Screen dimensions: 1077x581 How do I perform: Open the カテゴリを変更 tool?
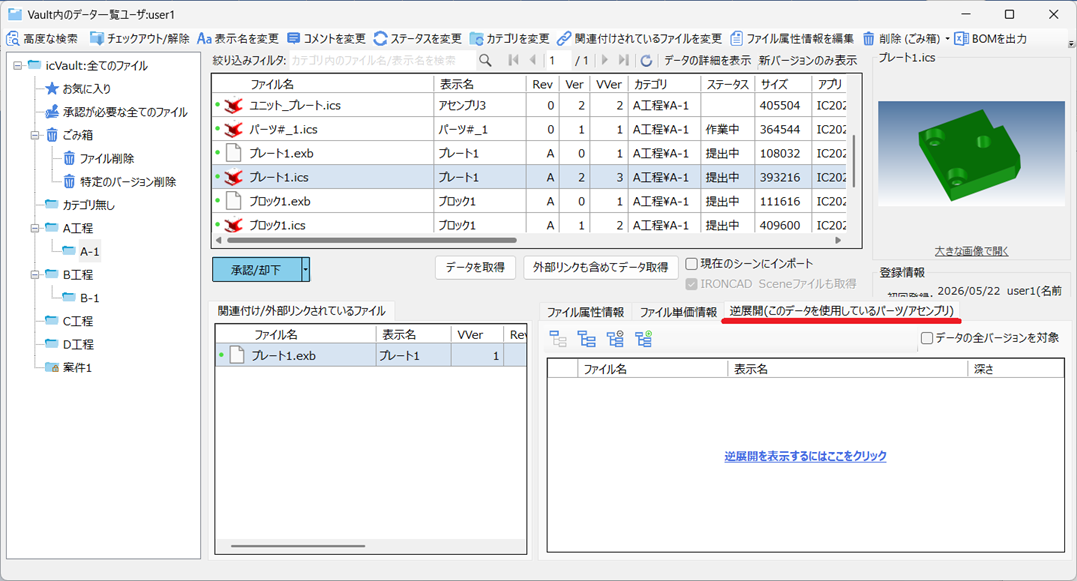(x=510, y=38)
